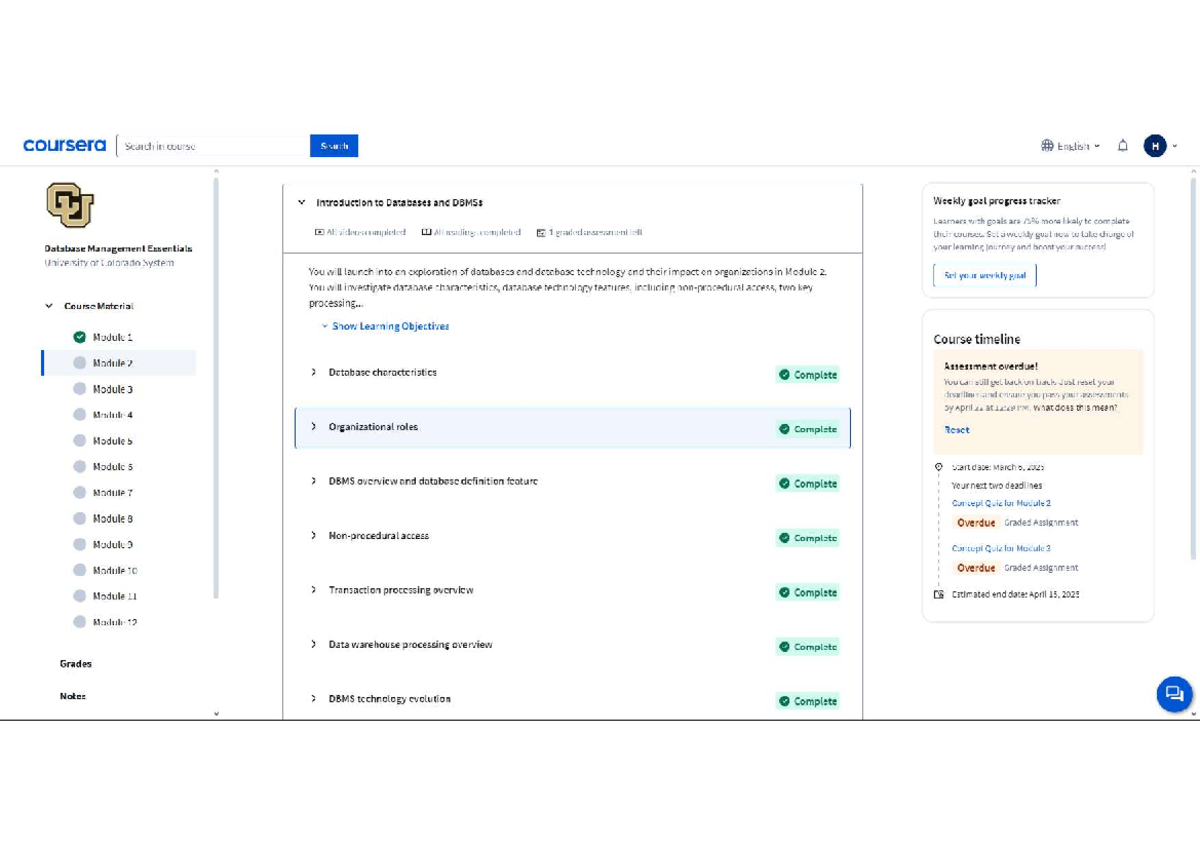The image size is (1200, 848).
Task: Click the Reset deadlines link
Action: pyautogui.click(x=957, y=430)
